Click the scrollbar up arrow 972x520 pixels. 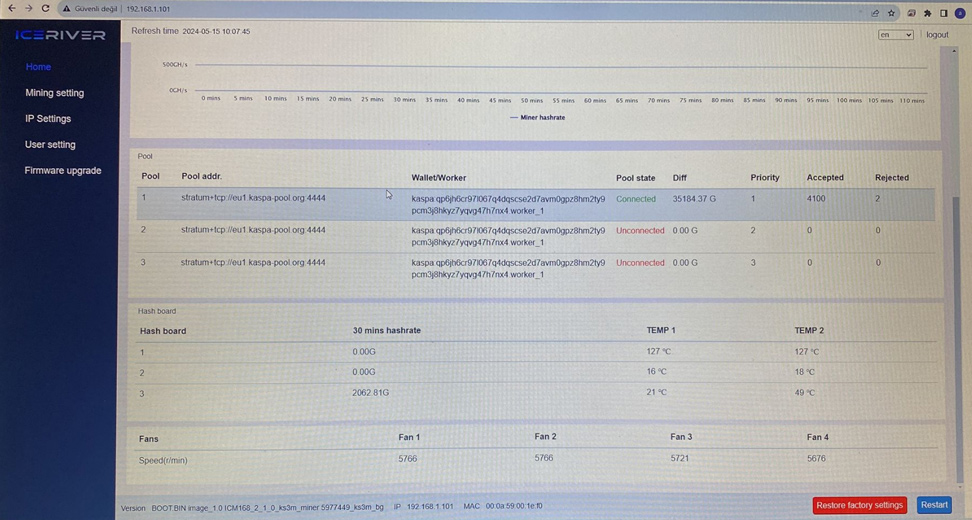click(x=954, y=52)
